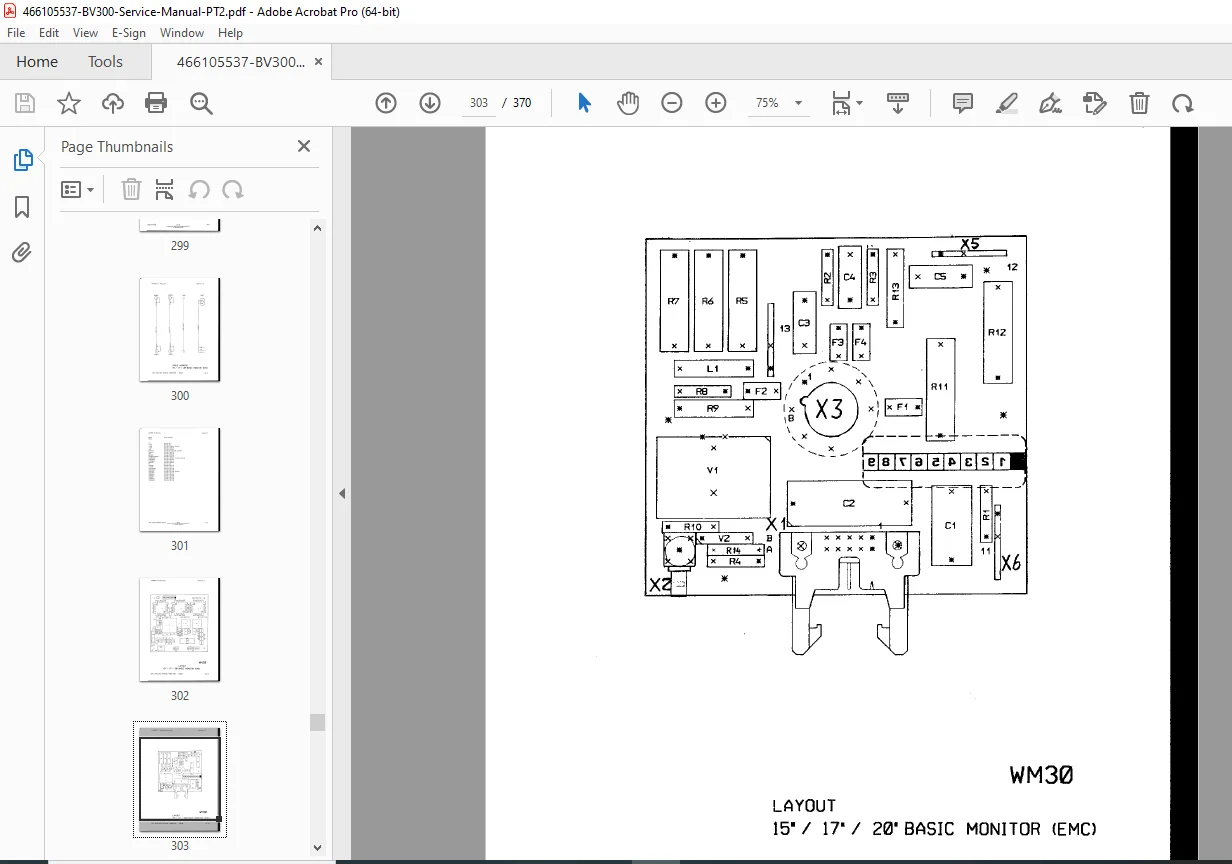Viewport: 1232px width, 864px height.
Task: Click the LAYOUT text on the page
Action: 804,806
